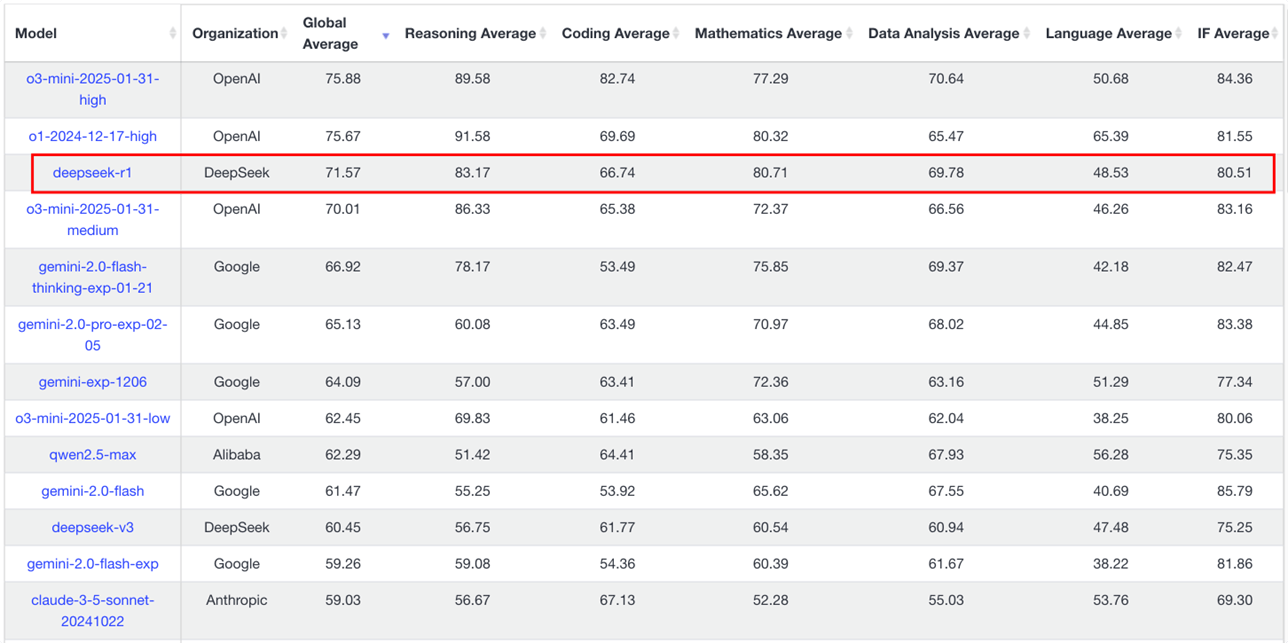
Task: Click coding average value 61.77
Action: [x=617, y=527]
